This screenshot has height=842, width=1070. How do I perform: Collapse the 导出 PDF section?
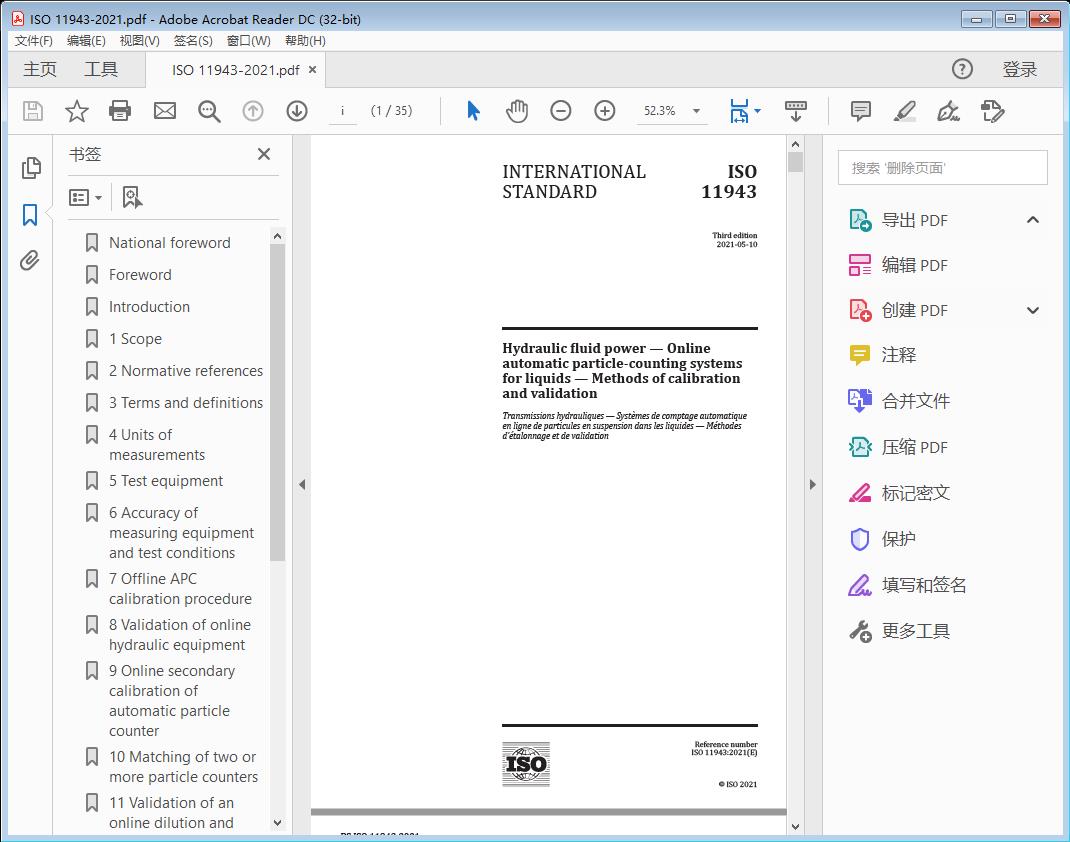1032,219
